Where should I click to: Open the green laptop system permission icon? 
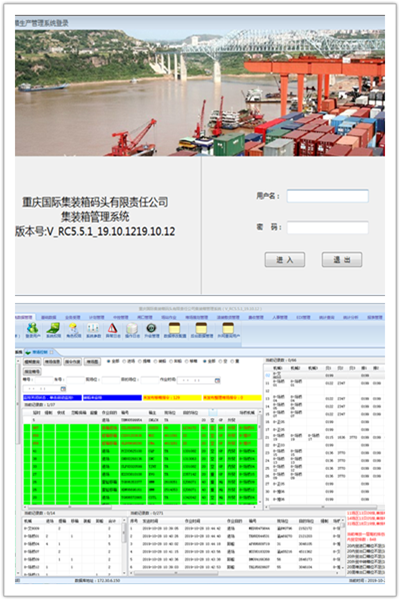tap(53, 328)
